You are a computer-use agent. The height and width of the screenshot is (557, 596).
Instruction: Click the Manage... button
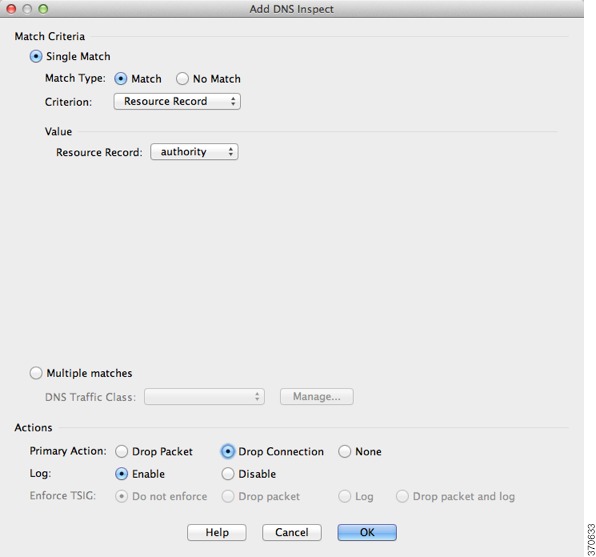[x=317, y=397]
